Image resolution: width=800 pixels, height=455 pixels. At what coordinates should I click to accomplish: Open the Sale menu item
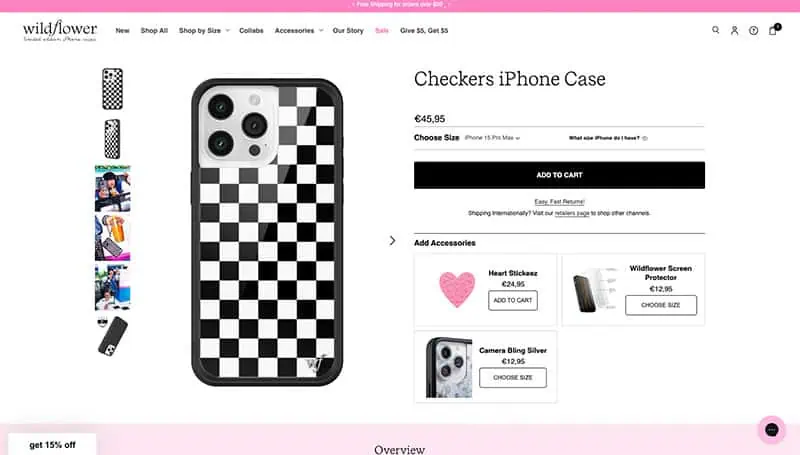point(382,31)
